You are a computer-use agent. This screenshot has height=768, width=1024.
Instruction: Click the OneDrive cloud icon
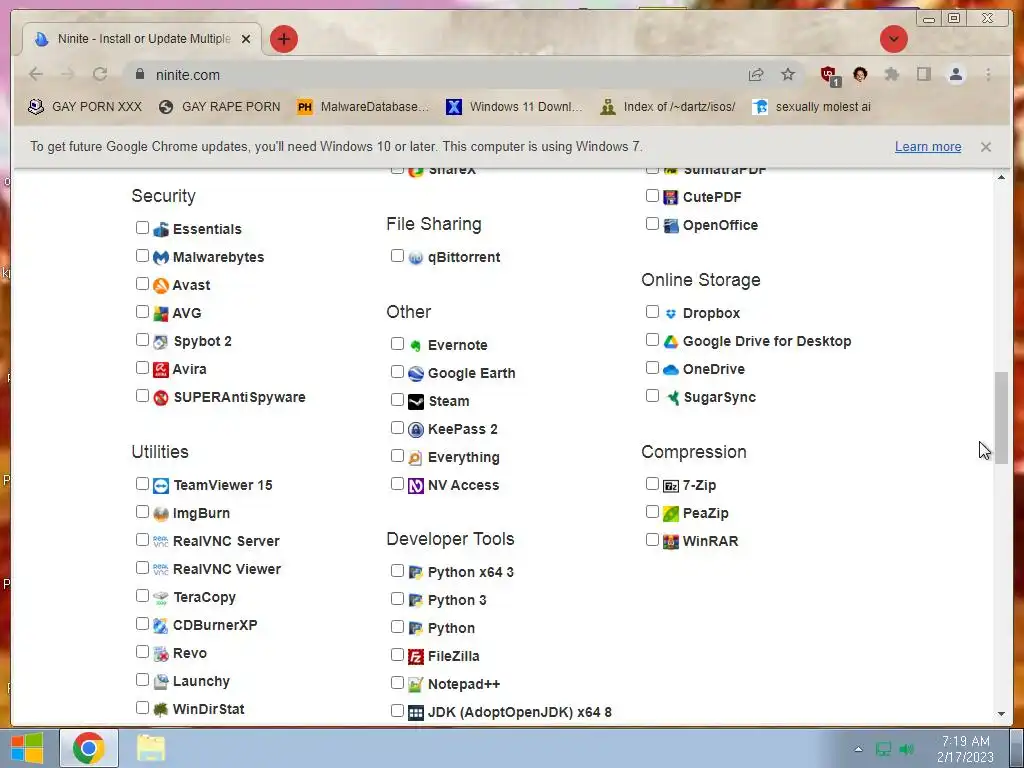pos(671,370)
